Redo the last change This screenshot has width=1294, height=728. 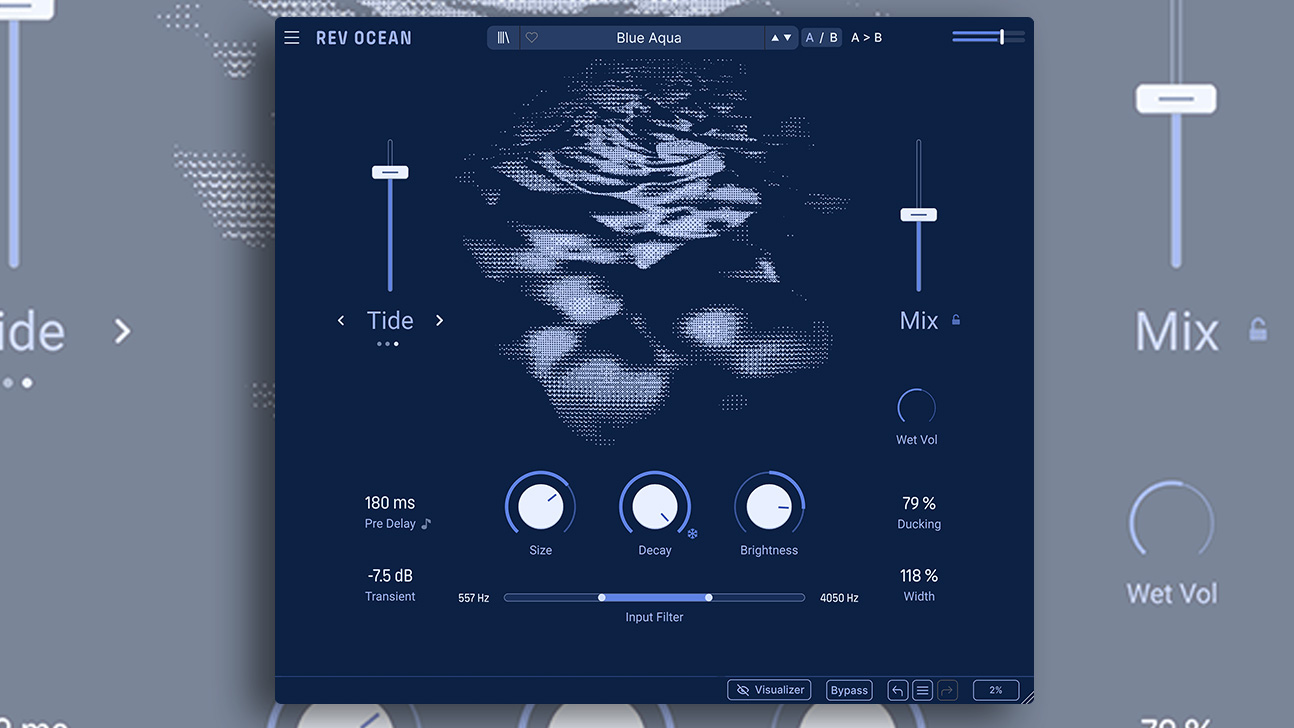click(947, 690)
